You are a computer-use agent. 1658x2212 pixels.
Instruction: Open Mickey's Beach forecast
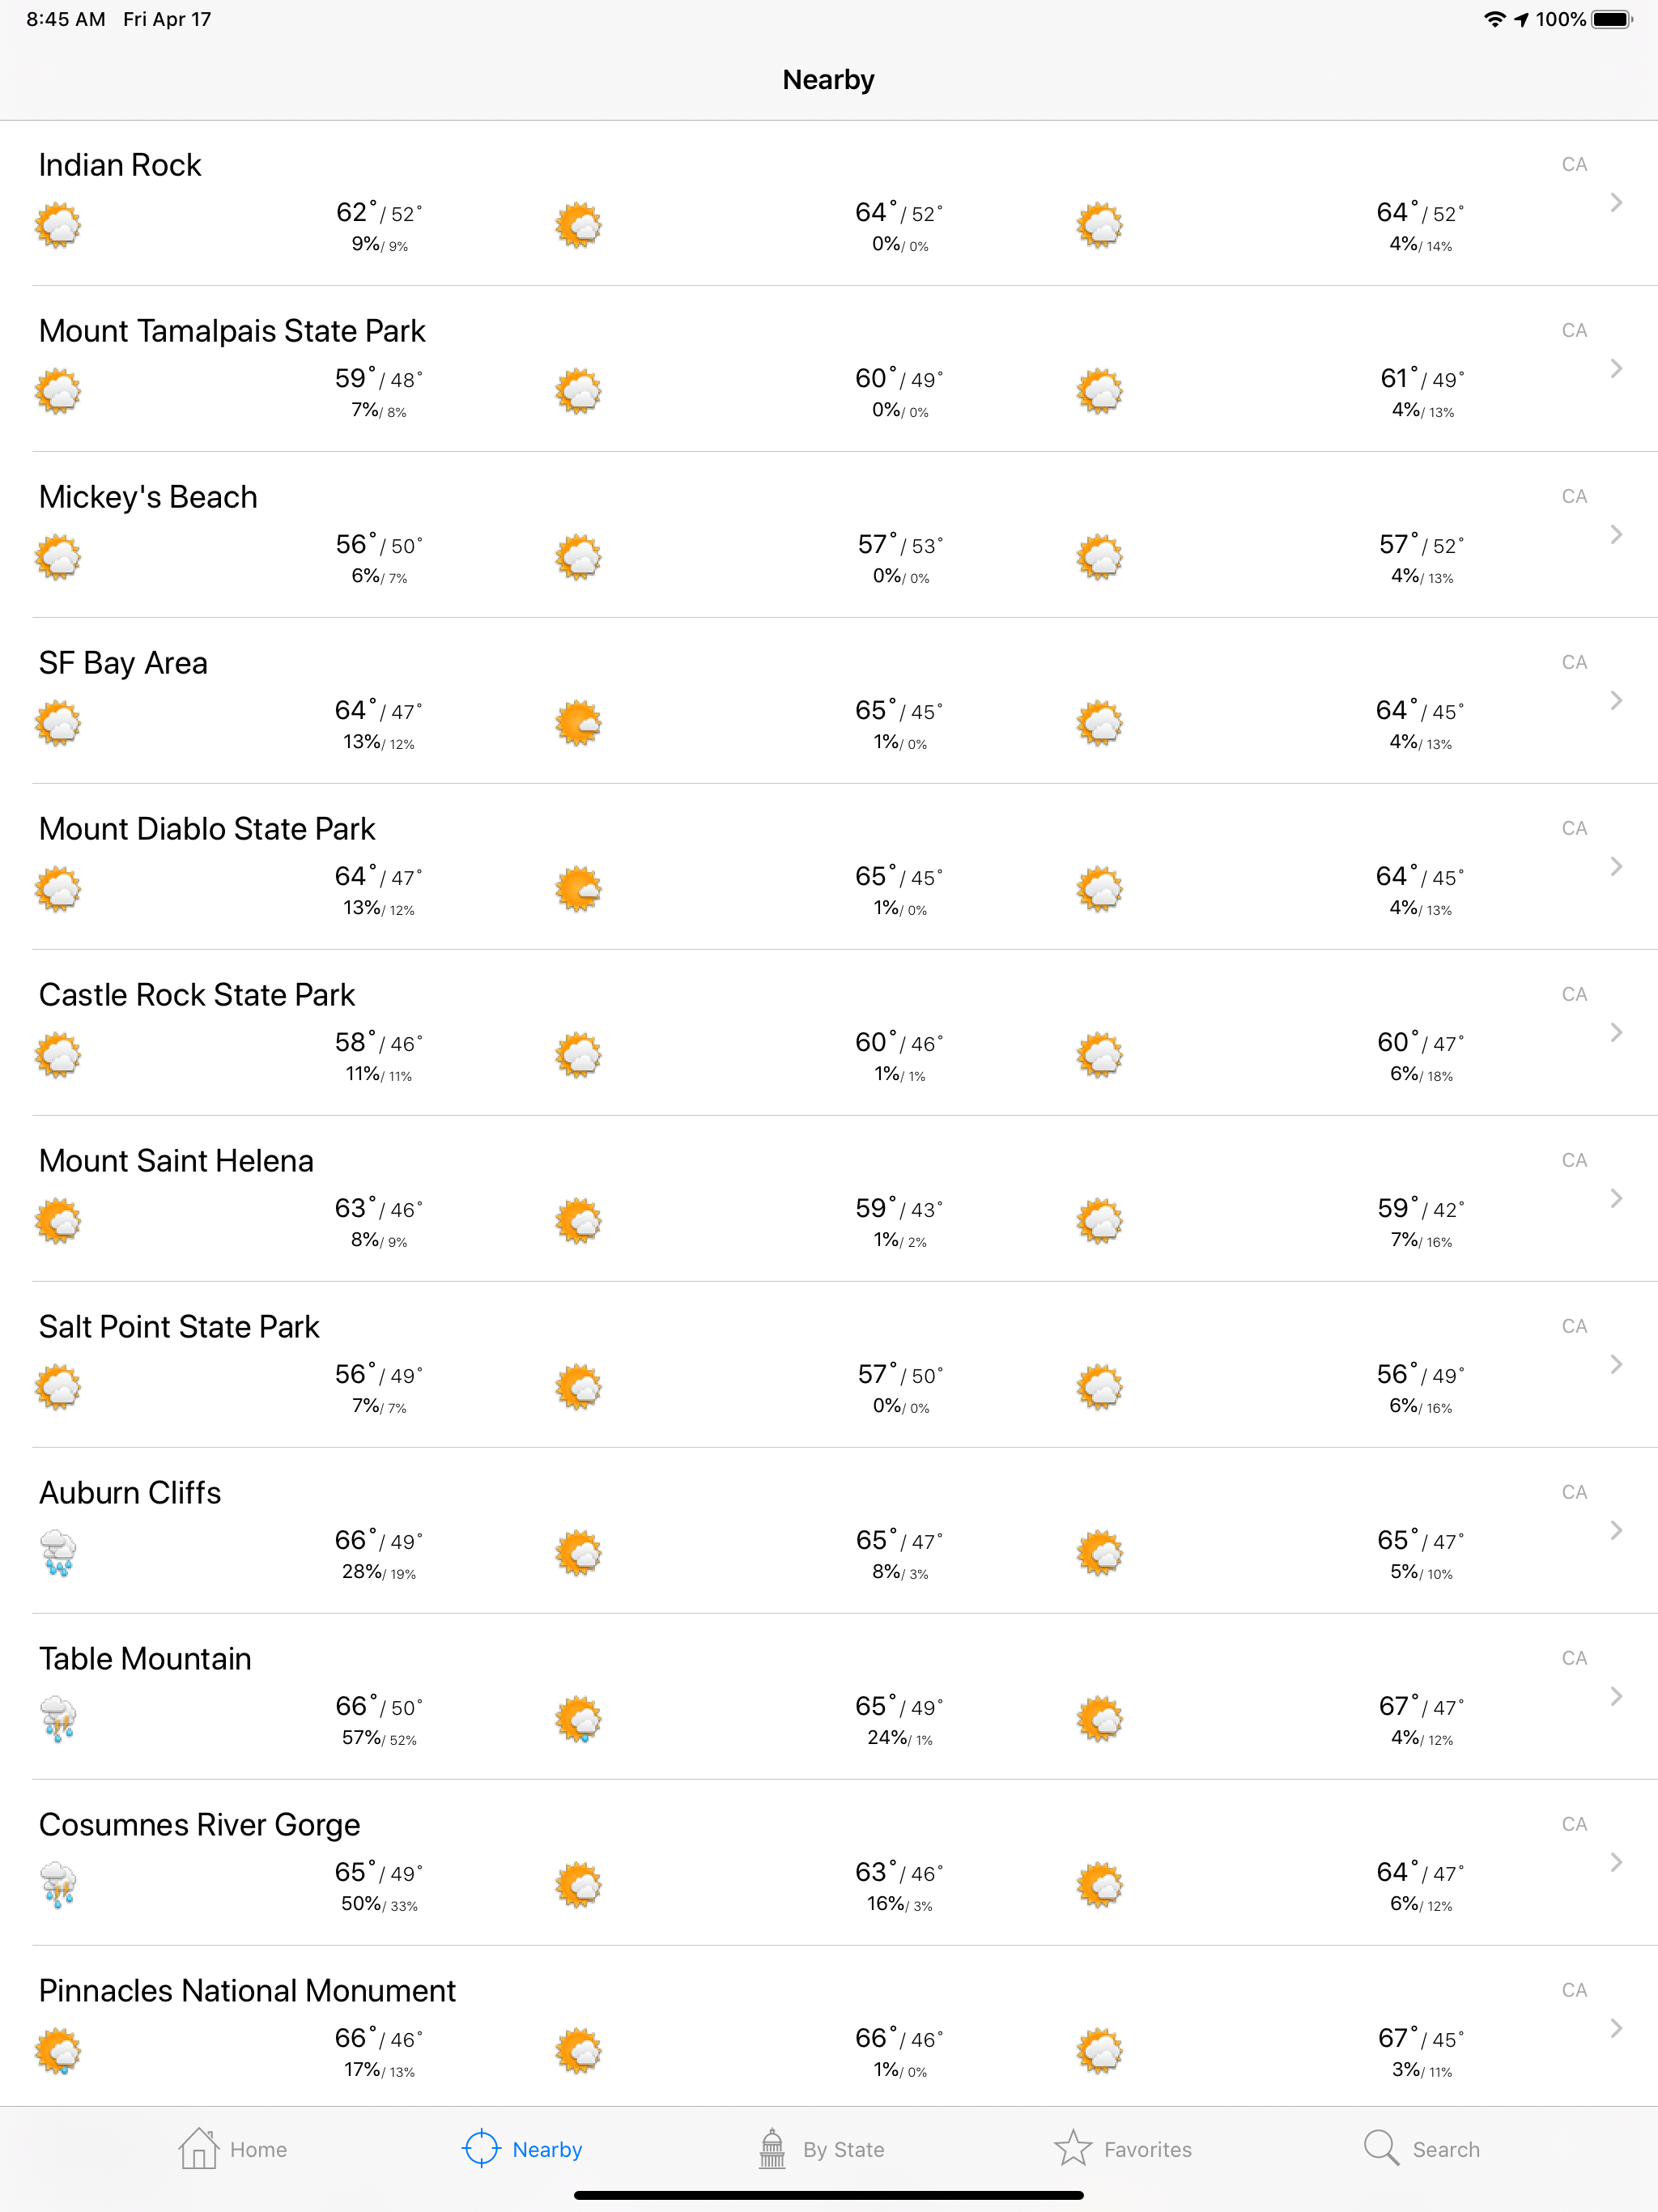pyautogui.click(x=829, y=535)
